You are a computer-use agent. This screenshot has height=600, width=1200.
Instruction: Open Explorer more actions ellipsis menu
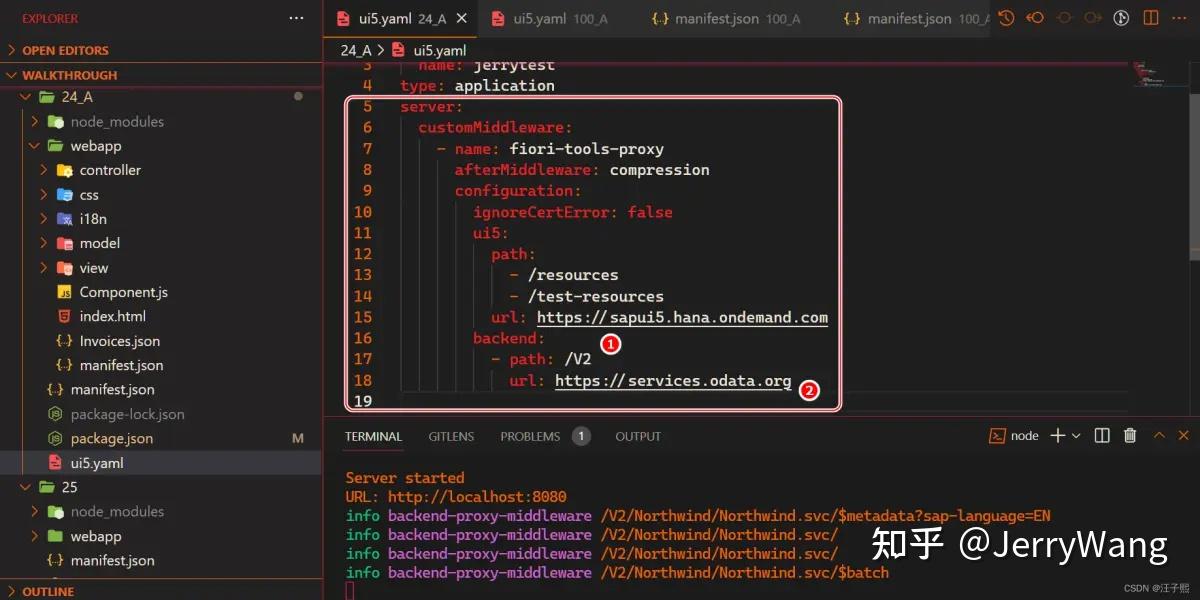pyautogui.click(x=296, y=18)
